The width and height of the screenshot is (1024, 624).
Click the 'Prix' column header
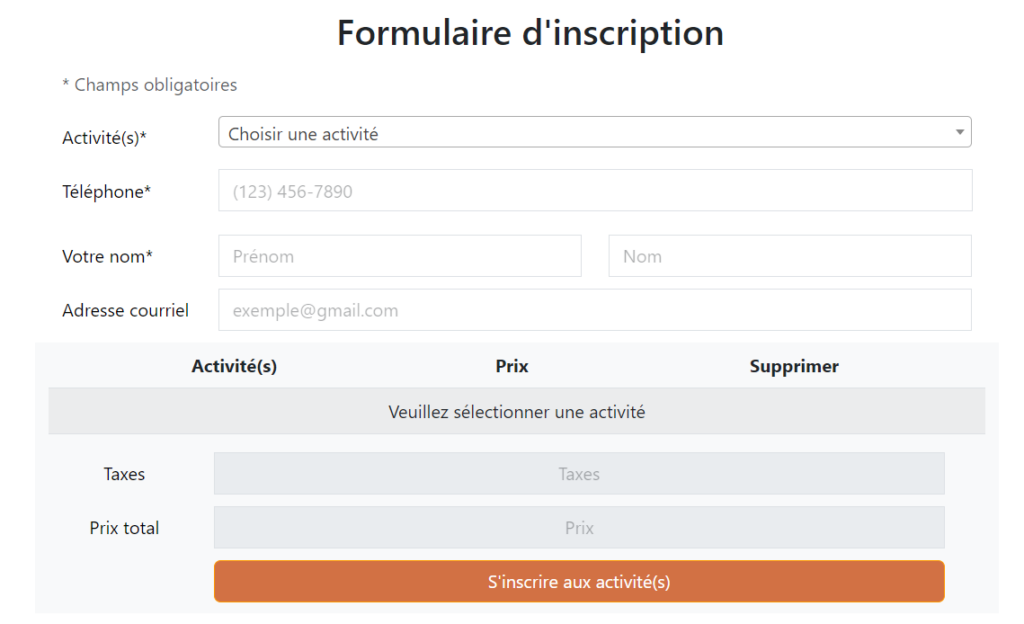click(x=512, y=366)
